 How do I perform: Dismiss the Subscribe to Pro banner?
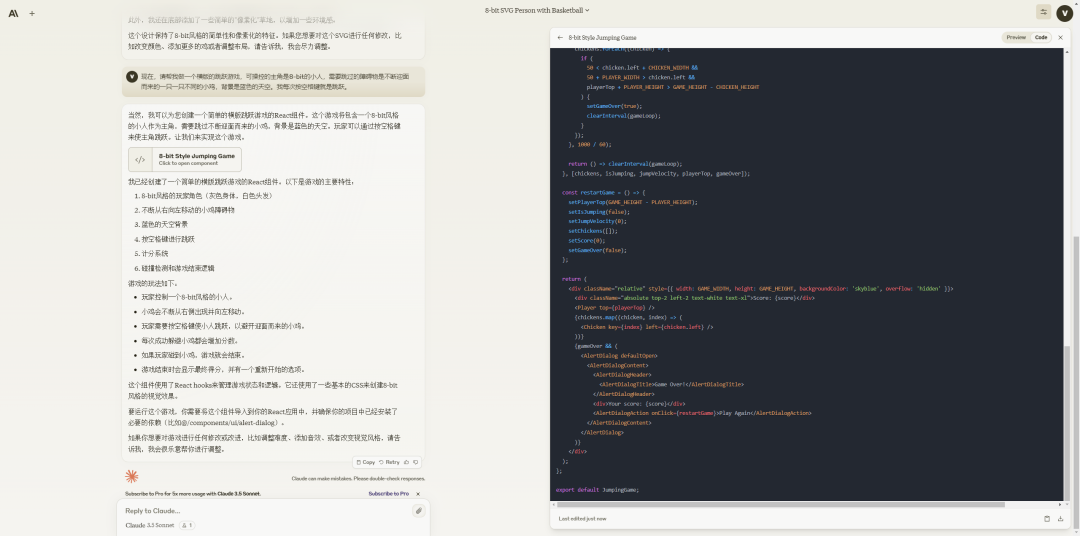tap(418, 494)
